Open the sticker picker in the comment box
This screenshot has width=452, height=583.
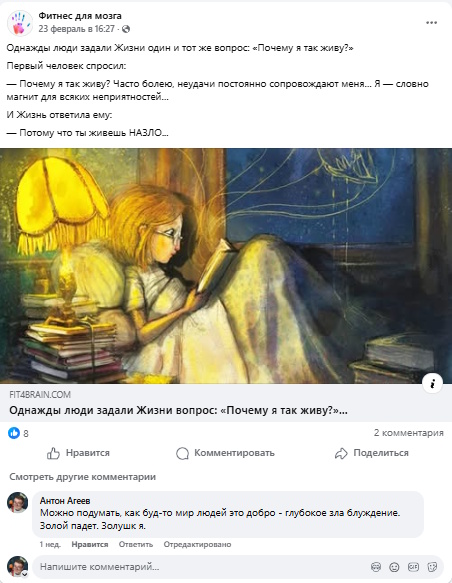[432, 567]
